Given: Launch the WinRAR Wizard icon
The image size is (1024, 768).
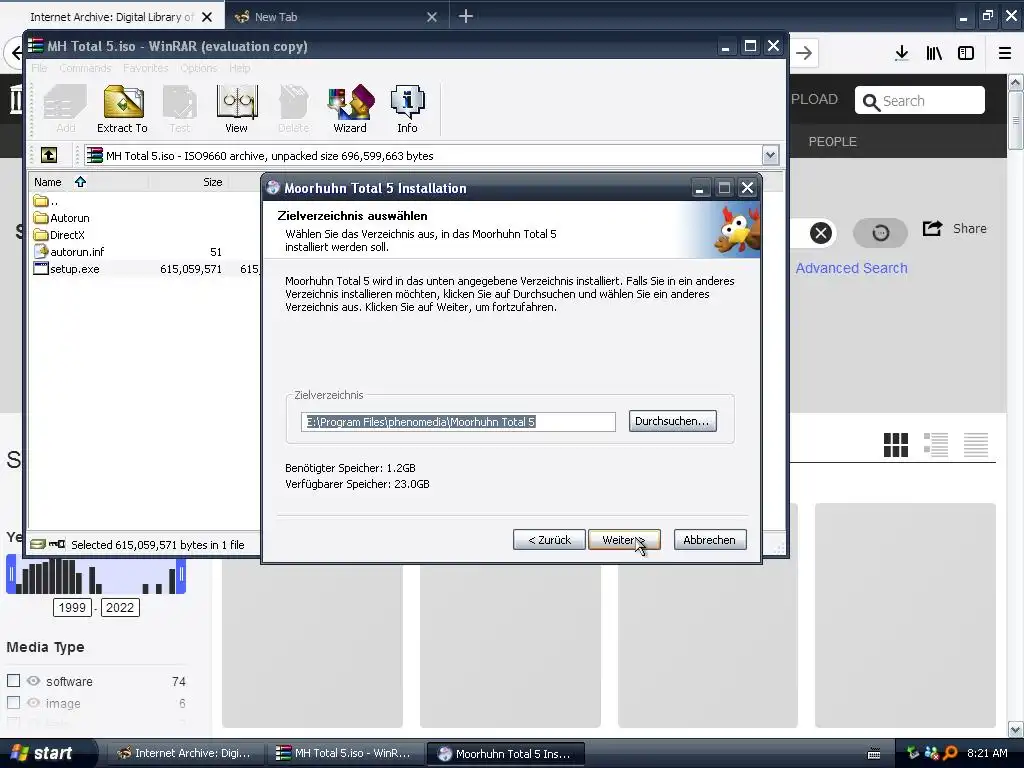Looking at the screenshot, I should [351, 109].
